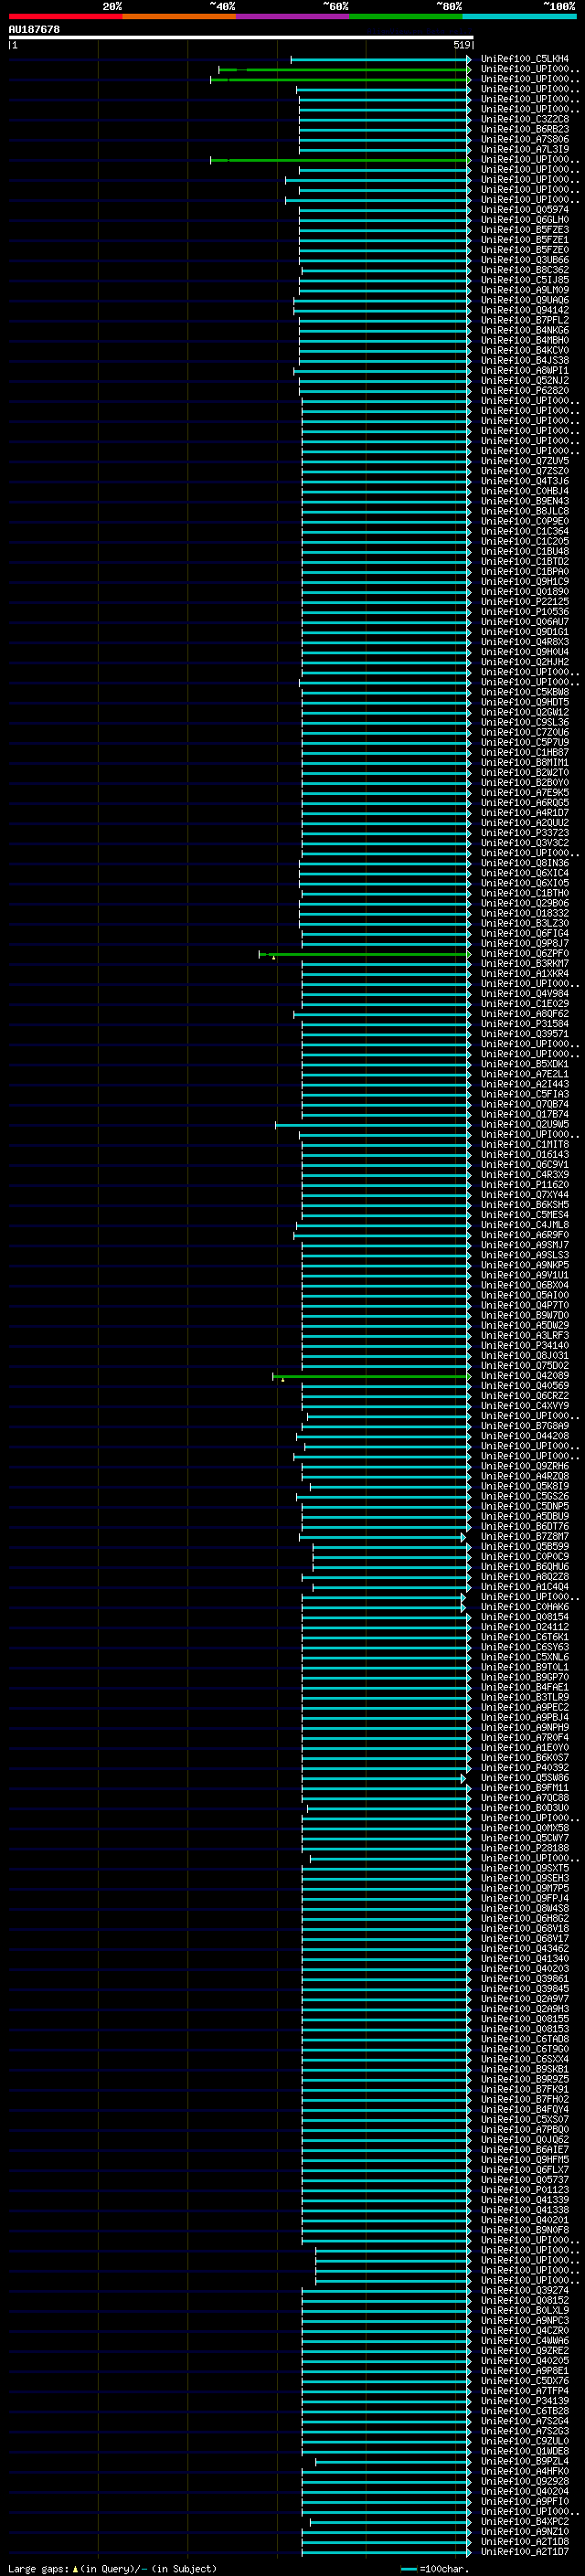
Task: Select the UniRef100_Q9ZRH6 label
Action: pos(525,1467)
